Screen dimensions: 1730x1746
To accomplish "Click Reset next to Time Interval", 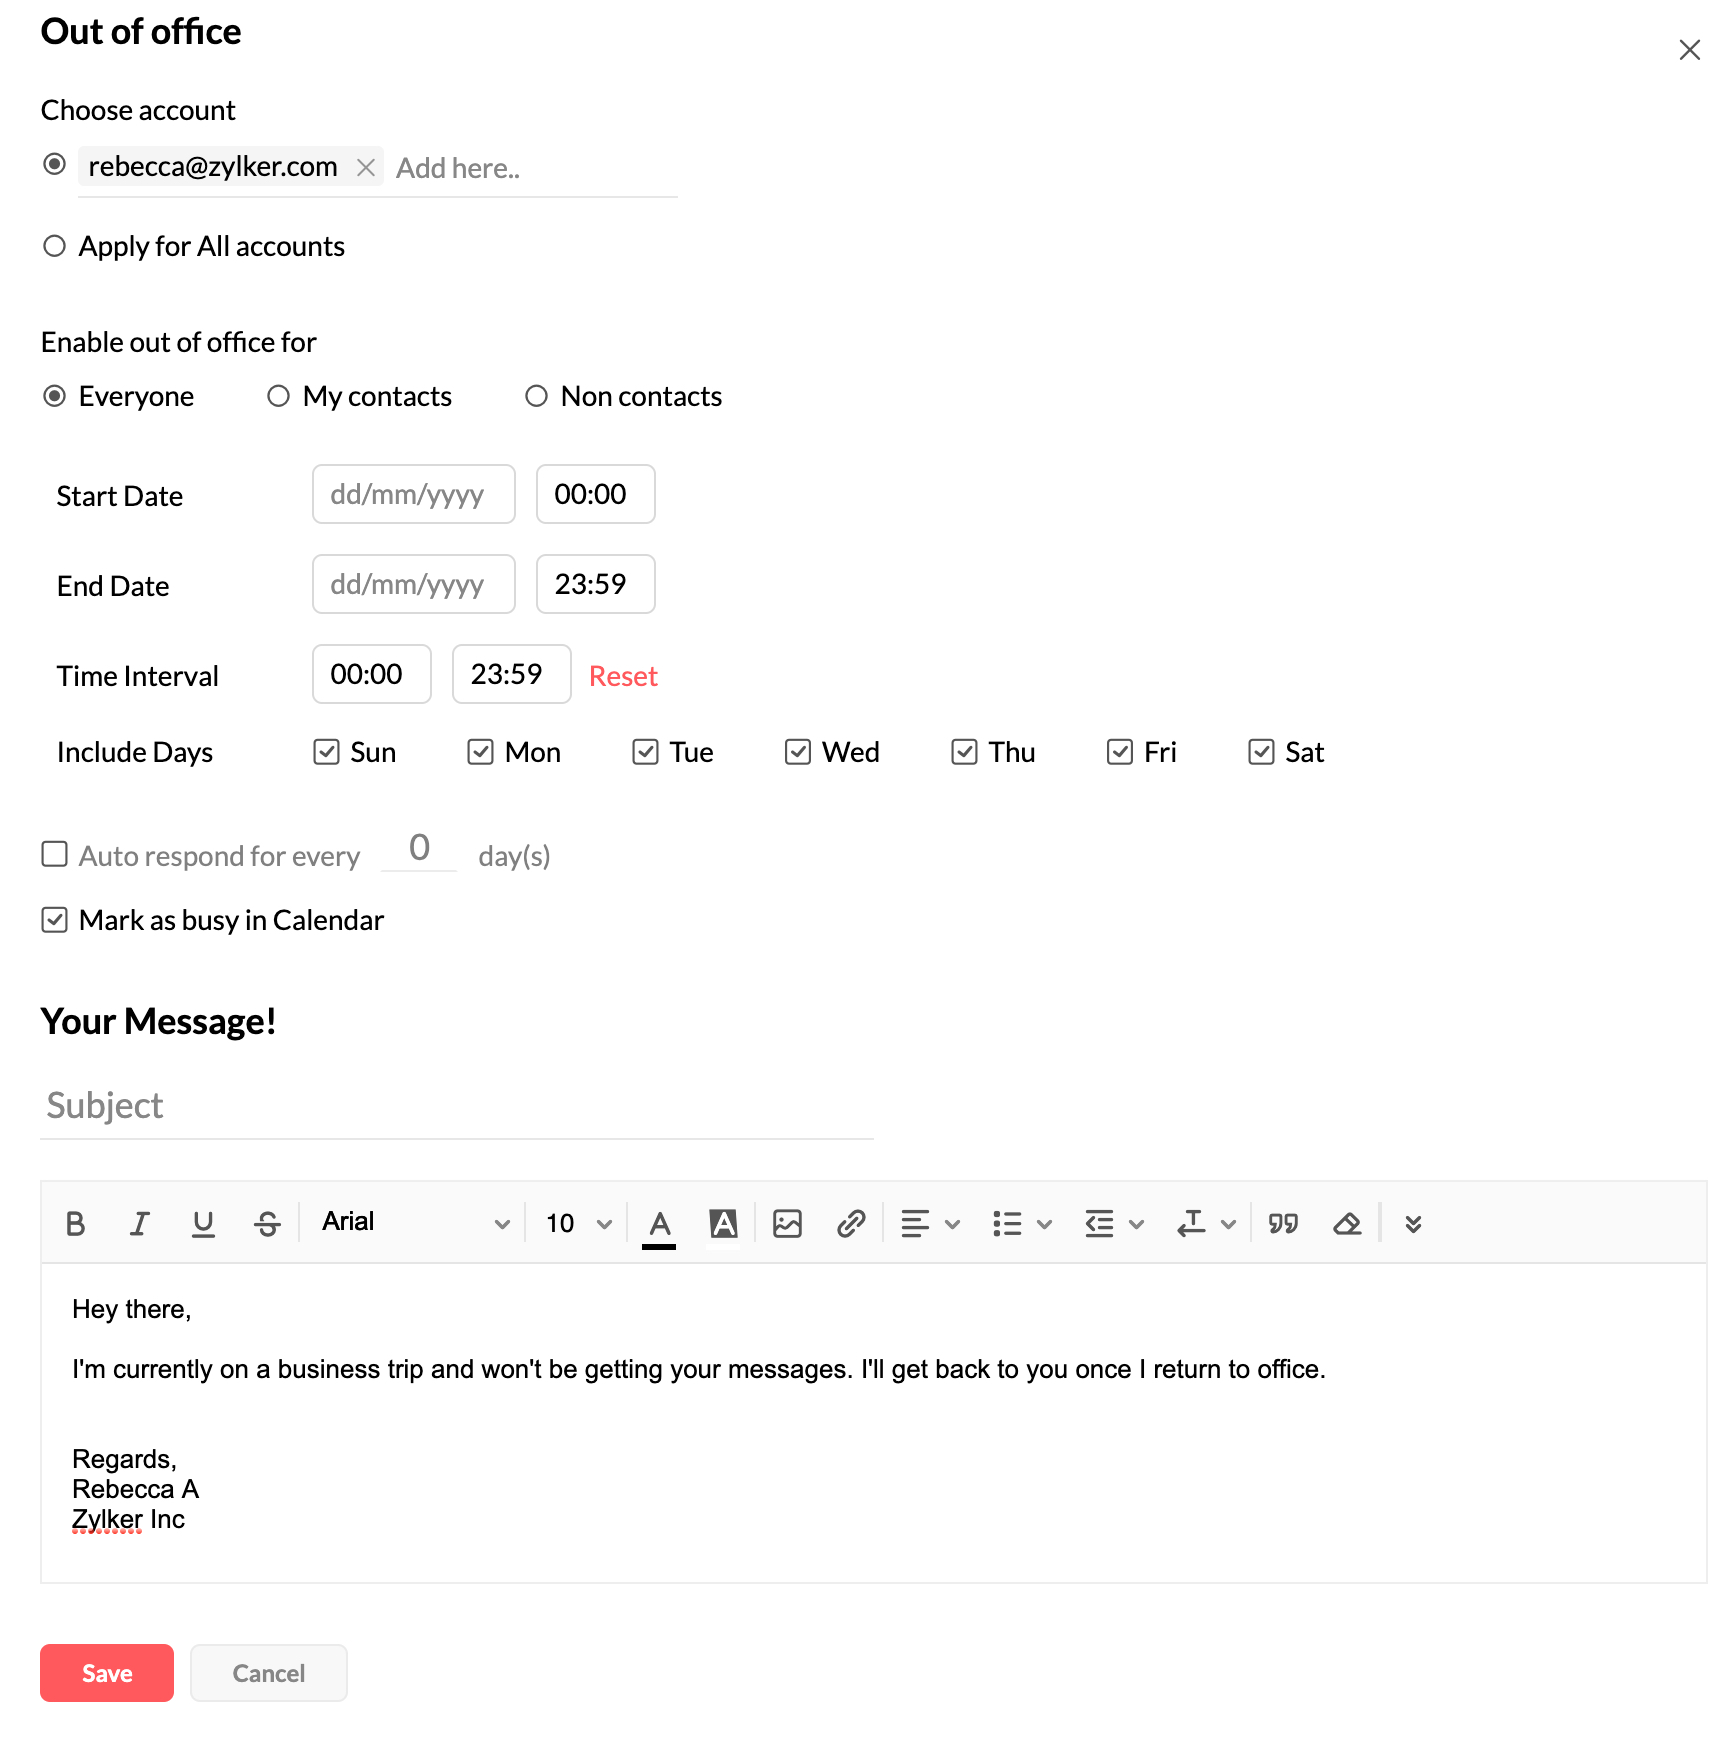I will click(622, 675).
